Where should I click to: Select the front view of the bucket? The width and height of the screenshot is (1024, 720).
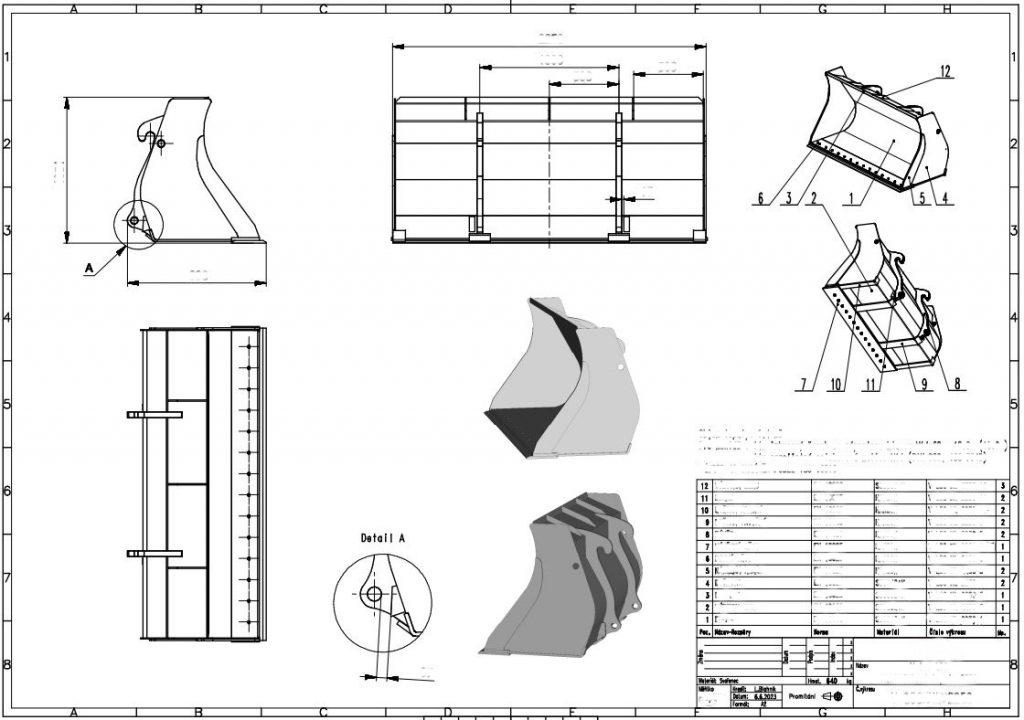pos(549,171)
